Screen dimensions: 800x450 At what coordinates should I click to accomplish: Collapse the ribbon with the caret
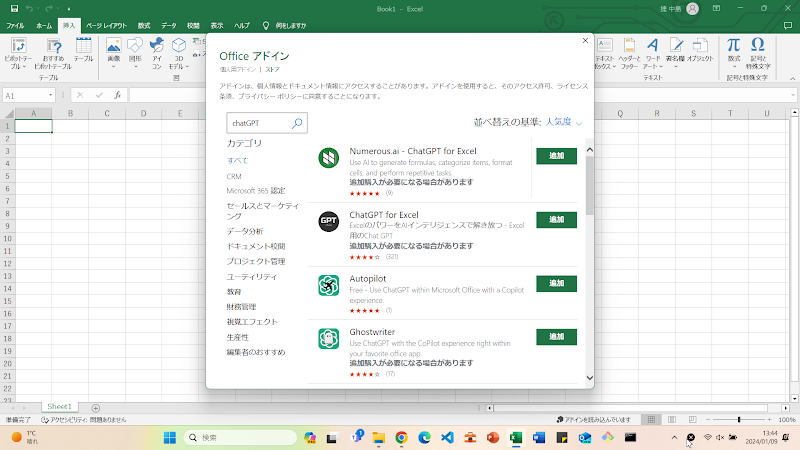(x=792, y=79)
